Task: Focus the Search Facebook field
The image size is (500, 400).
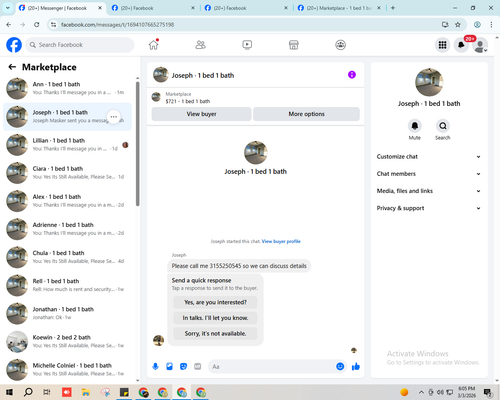Action: point(80,45)
